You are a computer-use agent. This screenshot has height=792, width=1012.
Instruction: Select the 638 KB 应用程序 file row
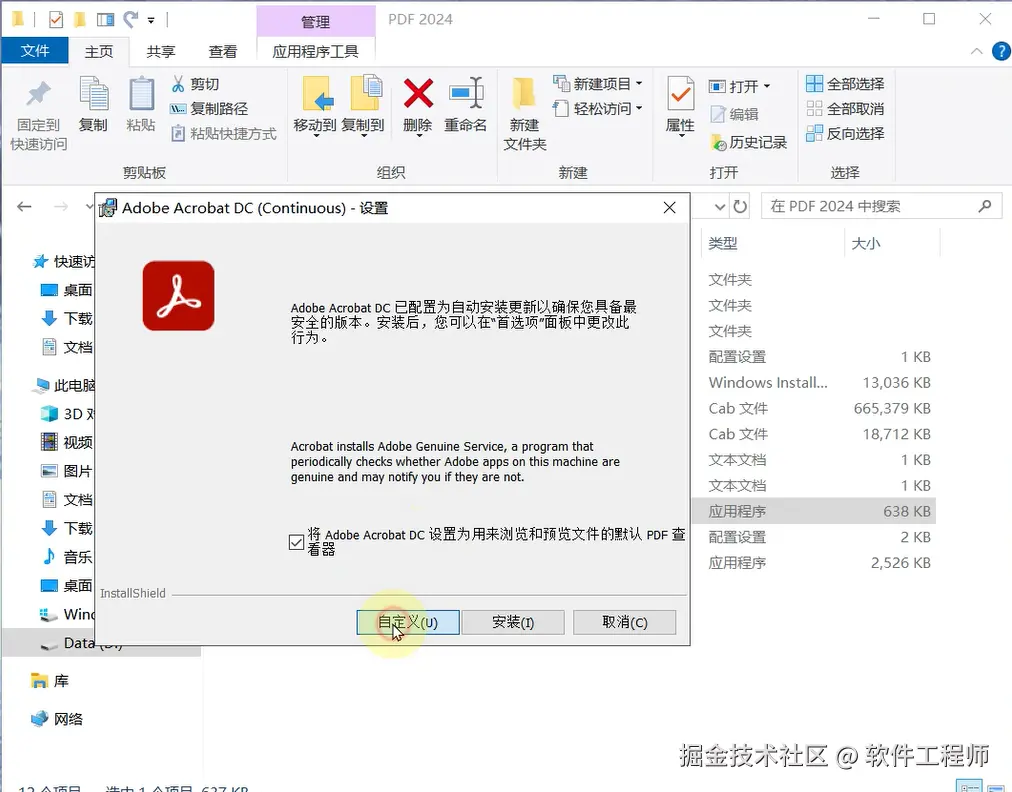click(815, 511)
